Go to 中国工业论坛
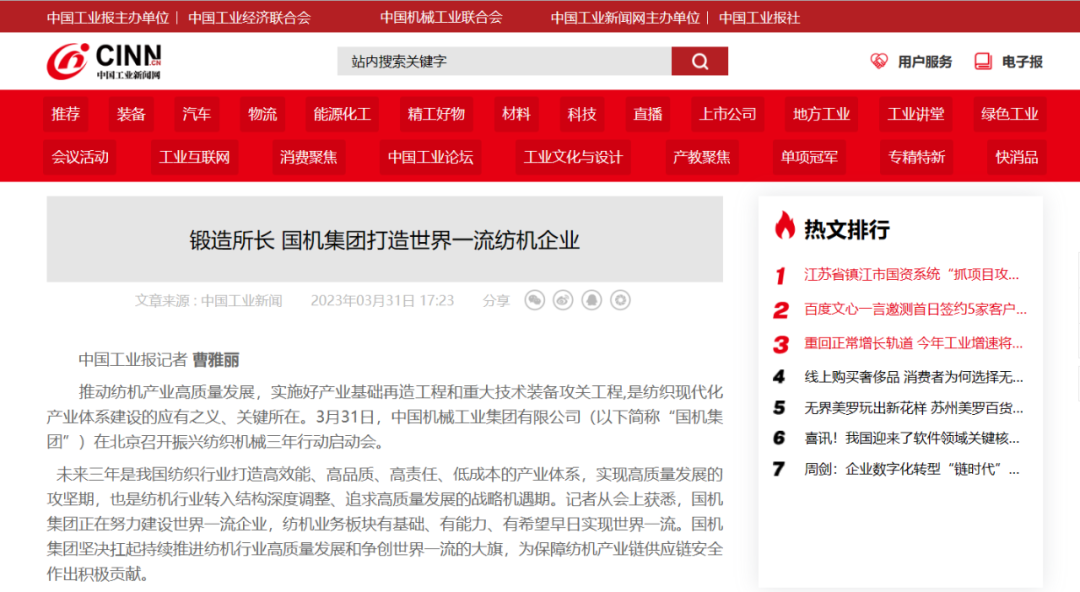 coord(430,157)
